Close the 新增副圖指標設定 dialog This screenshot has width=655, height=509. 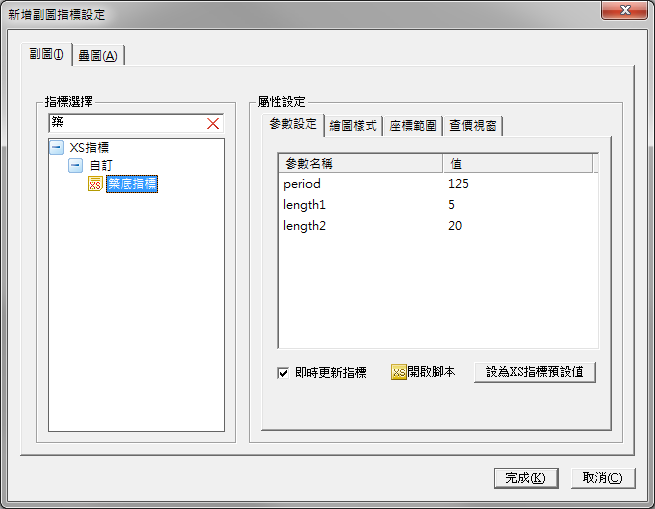tap(625, 10)
